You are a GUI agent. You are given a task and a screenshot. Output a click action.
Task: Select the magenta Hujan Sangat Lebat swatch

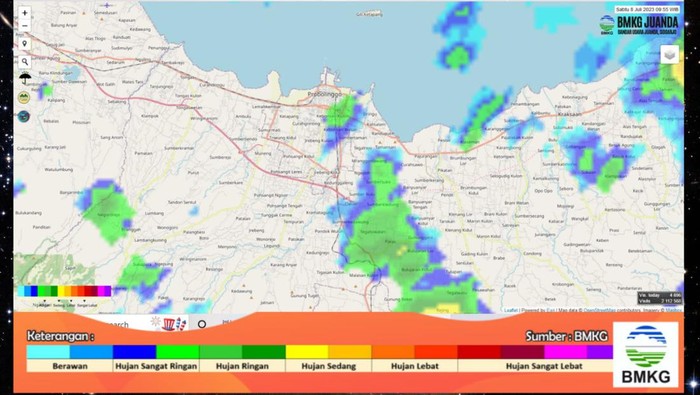(566, 352)
